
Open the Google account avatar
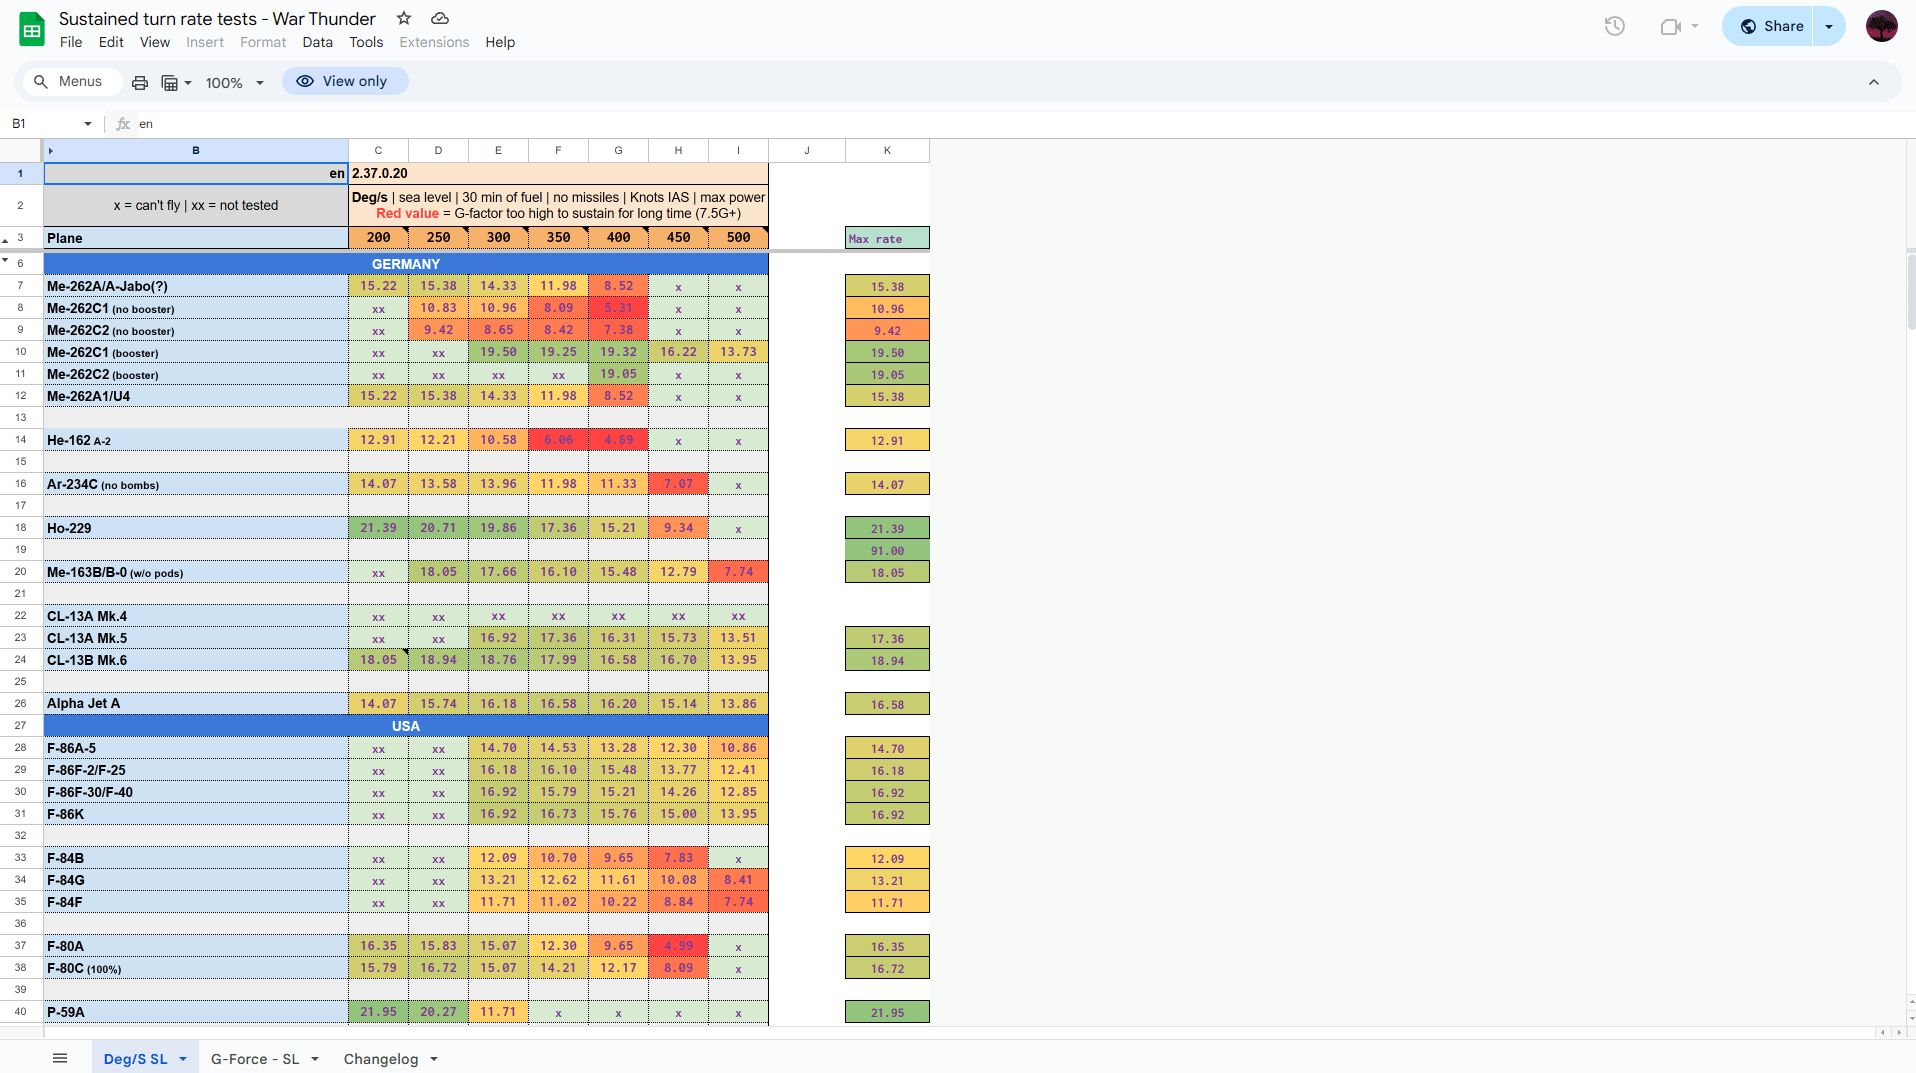[x=1881, y=27]
